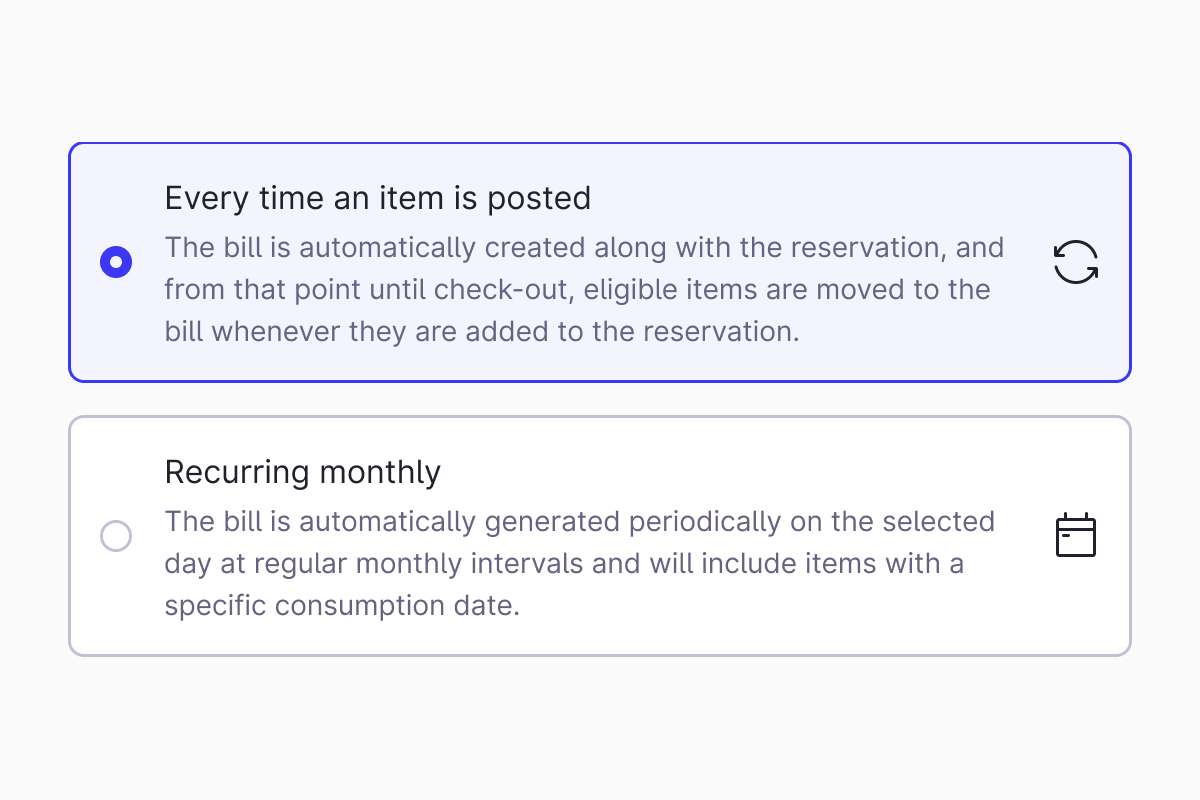Click the line starting "day at regular monthly intervals"
The height and width of the screenshot is (800, 1200).
click(564, 564)
